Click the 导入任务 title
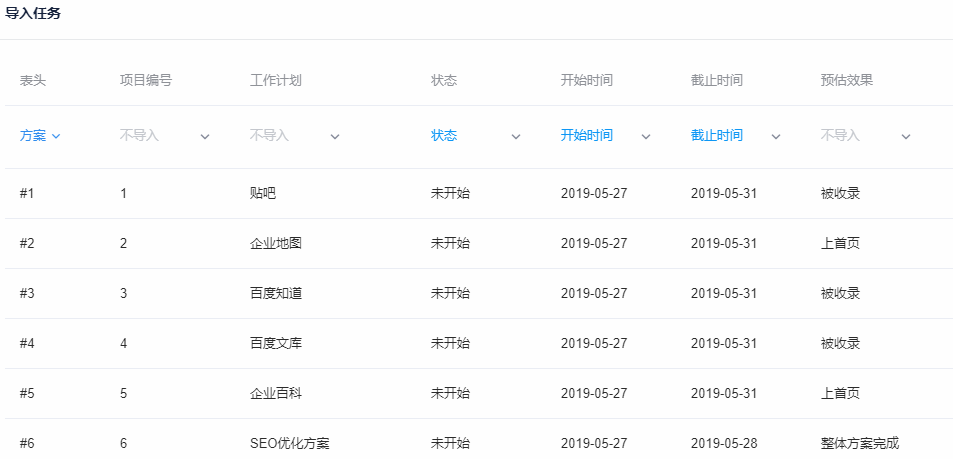 33,14
